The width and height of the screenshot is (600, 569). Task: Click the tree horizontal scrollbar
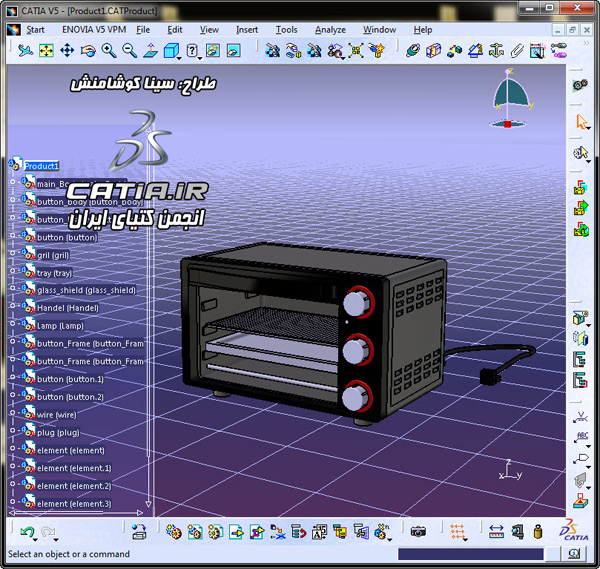(76, 512)
